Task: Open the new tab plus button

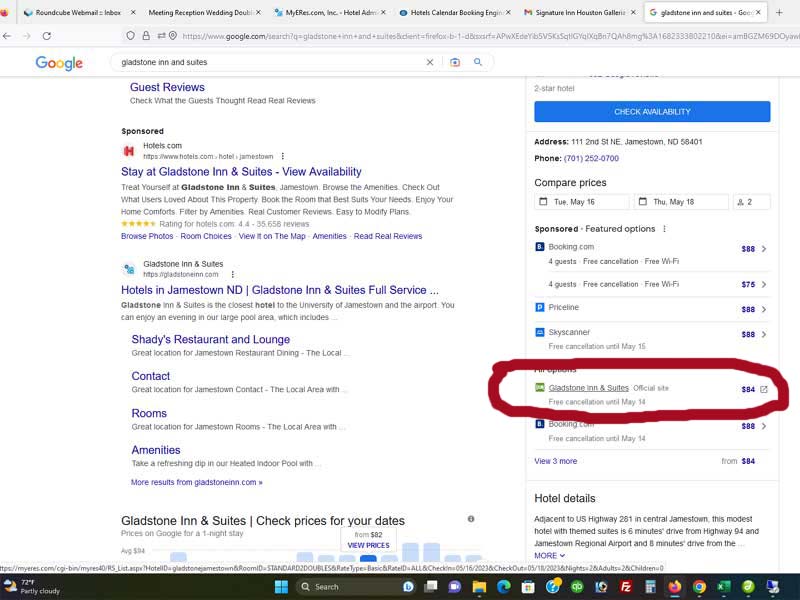Action: (779, 12)
